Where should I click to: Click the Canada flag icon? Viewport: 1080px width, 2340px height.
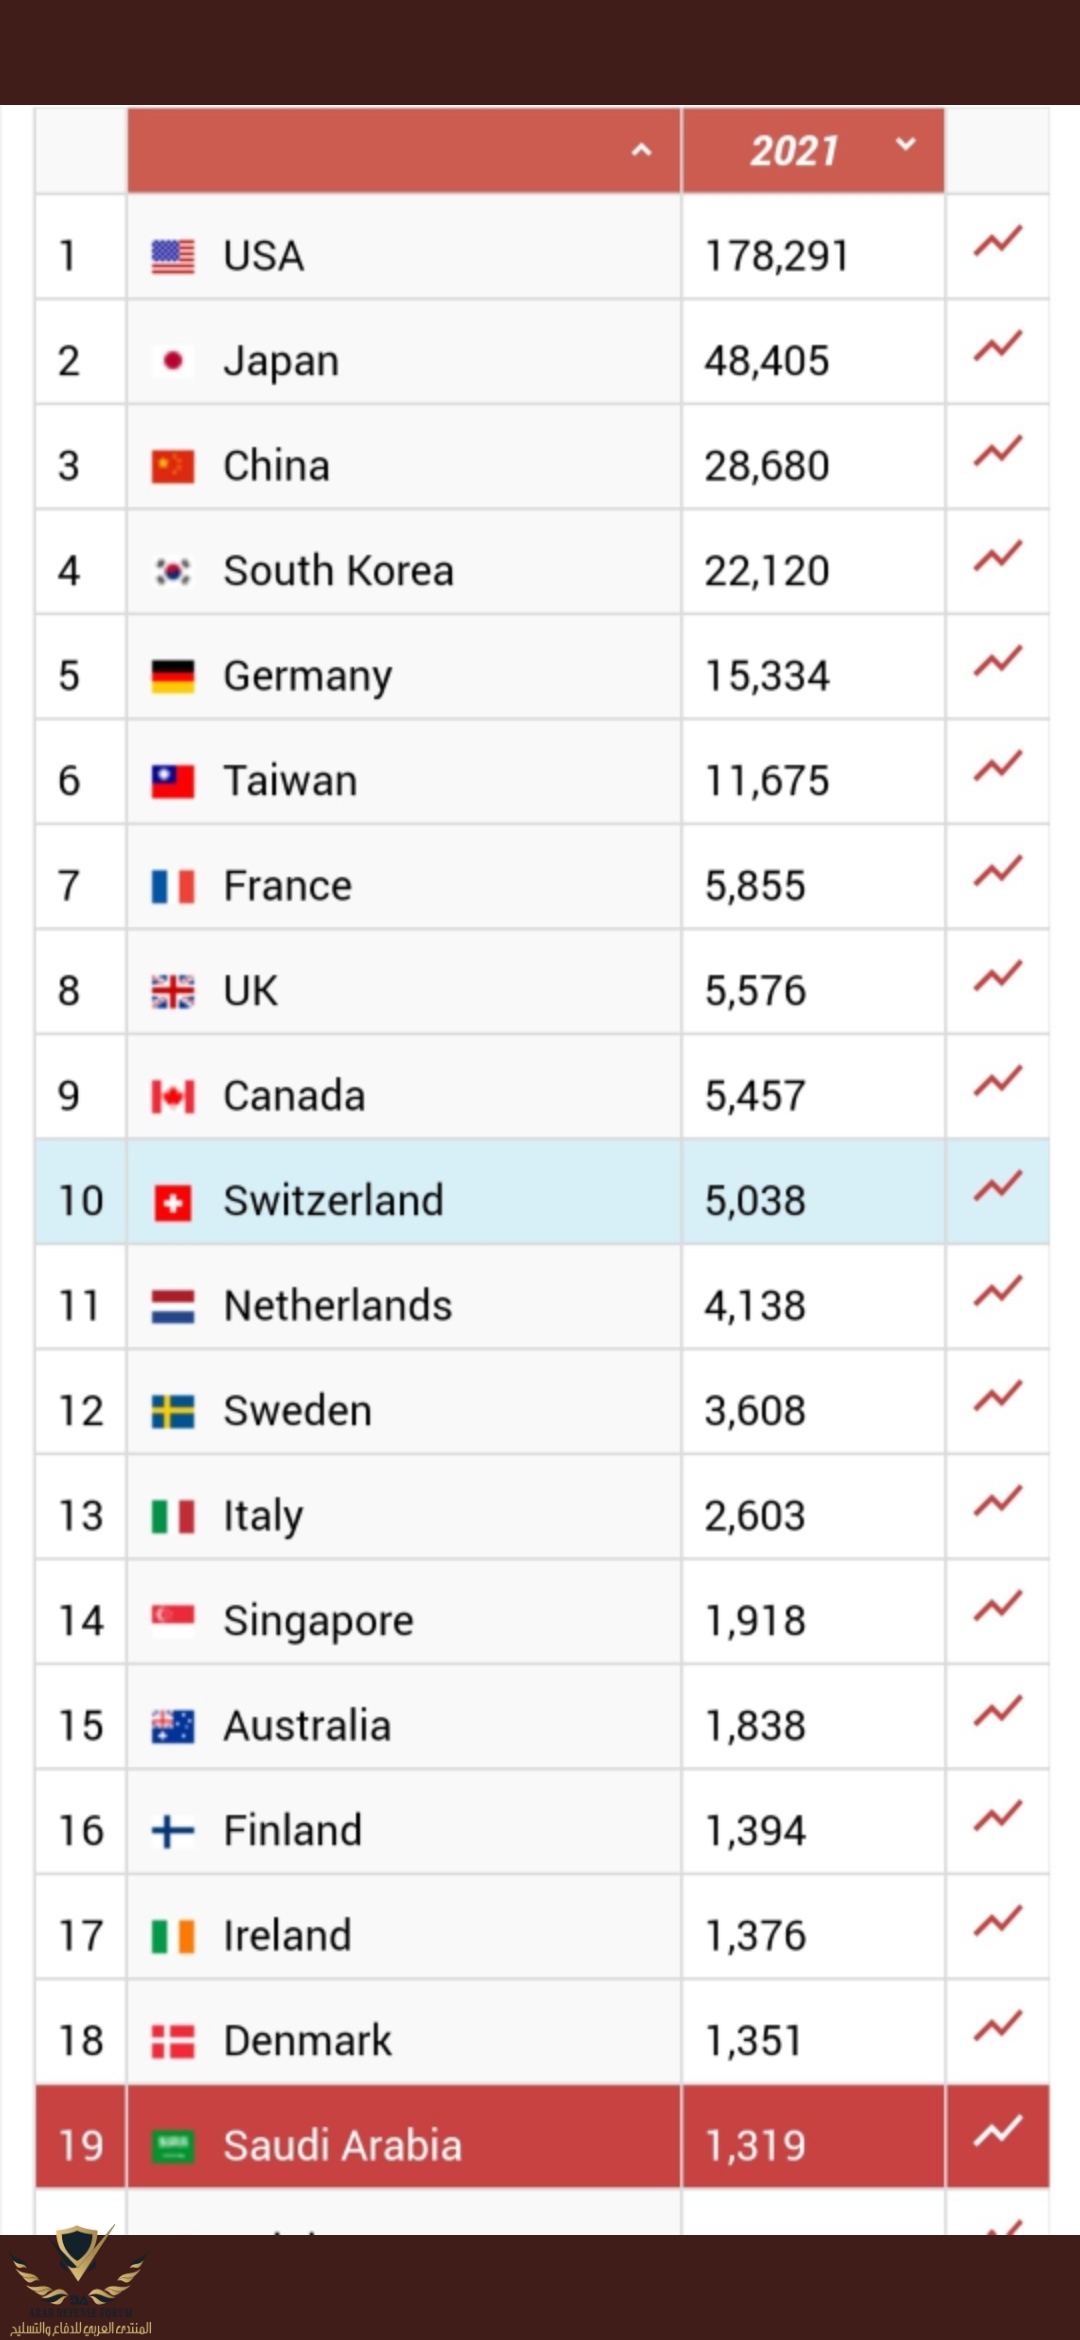coord(172,1096)
